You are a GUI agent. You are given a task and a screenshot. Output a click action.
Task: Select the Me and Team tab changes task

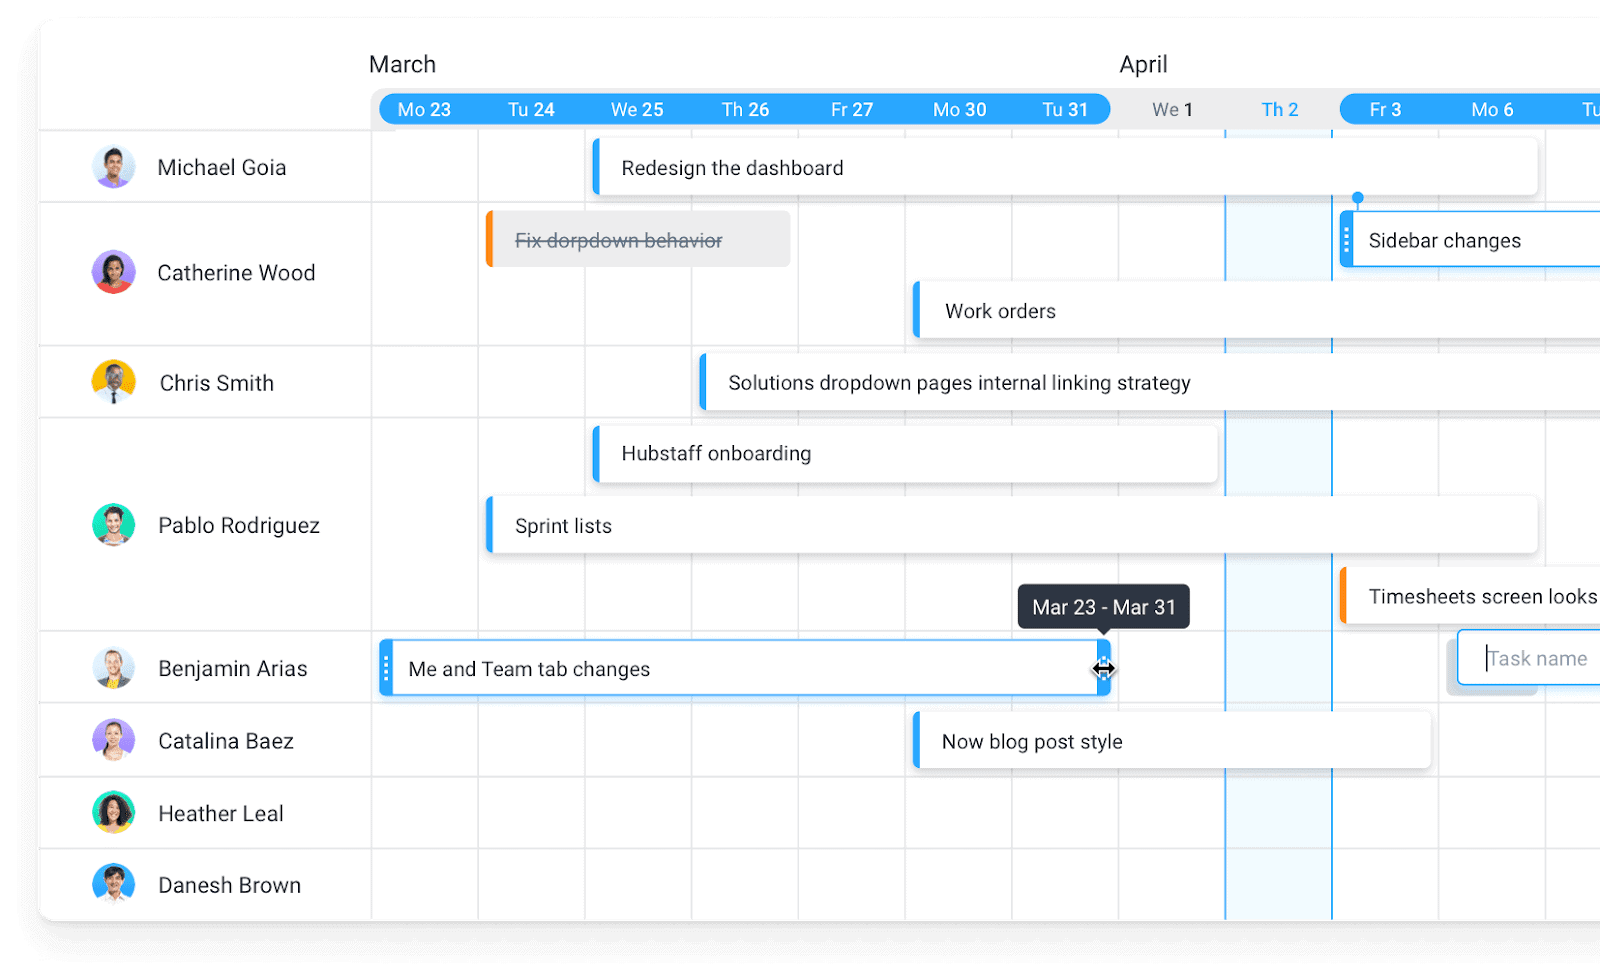(x=745, y=668)
